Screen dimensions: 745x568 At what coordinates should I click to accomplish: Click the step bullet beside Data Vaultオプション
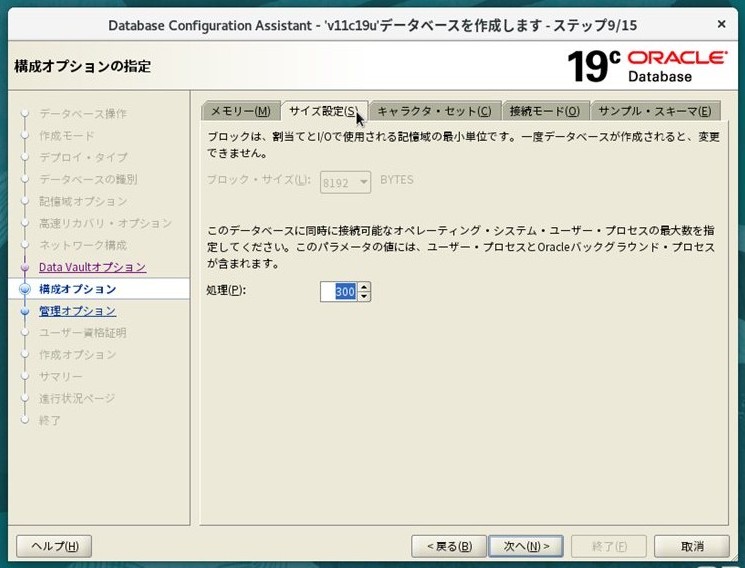pyautogui.click(x=25, y=268)
